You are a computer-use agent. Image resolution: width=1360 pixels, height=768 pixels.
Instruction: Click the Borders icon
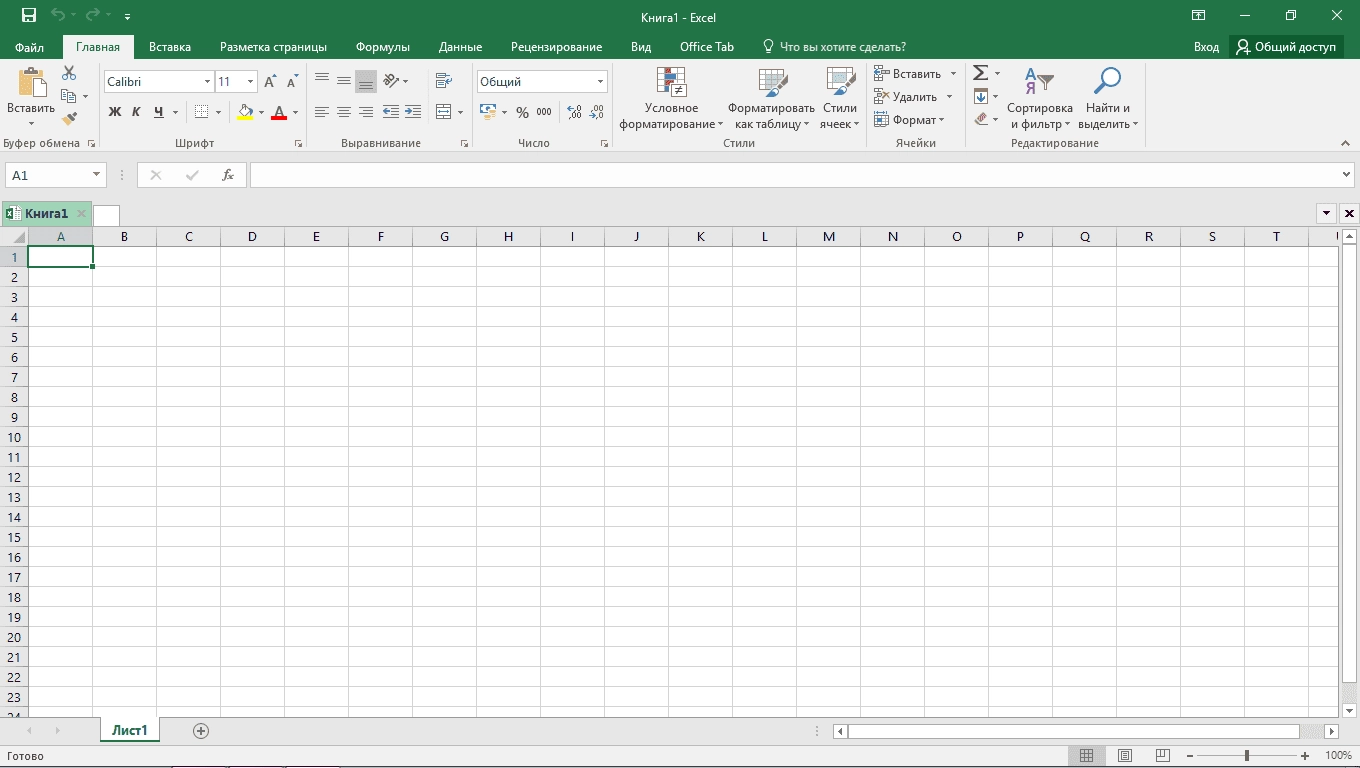click(202, 112)
